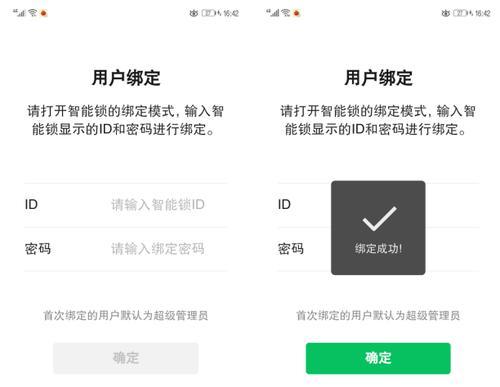The image size is (500, 387).
Task: Click the 请输入绑定密码 password field
Action: click(158, 249)
